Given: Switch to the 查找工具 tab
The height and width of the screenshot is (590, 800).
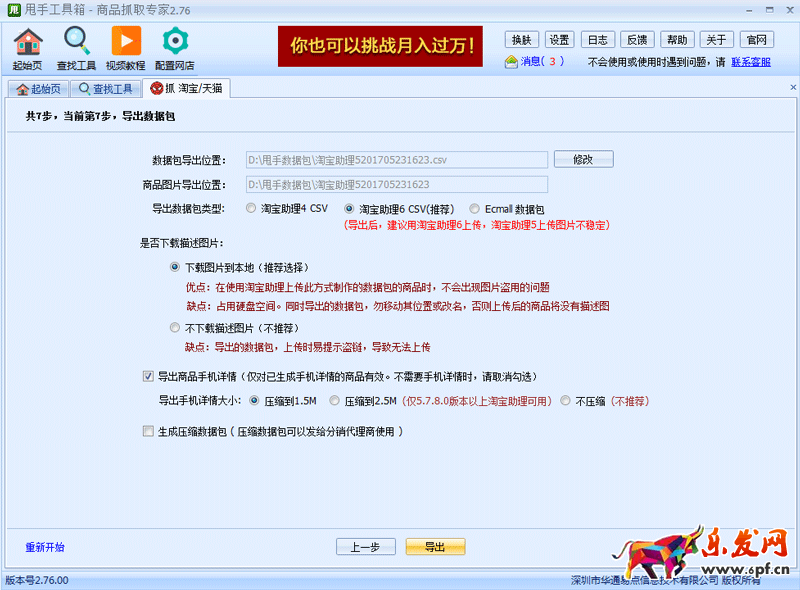Looking at the screenshot, I should pos(104,89).
